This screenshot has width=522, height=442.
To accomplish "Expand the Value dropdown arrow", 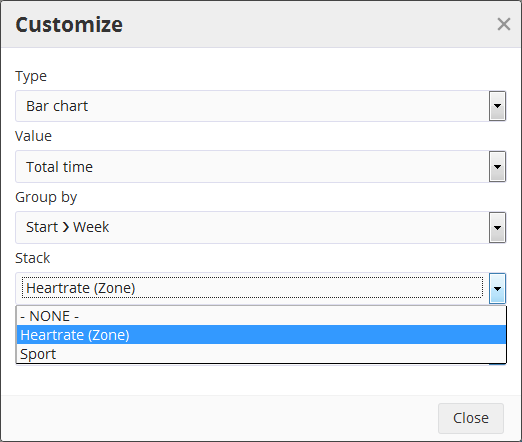I will 497,167.
